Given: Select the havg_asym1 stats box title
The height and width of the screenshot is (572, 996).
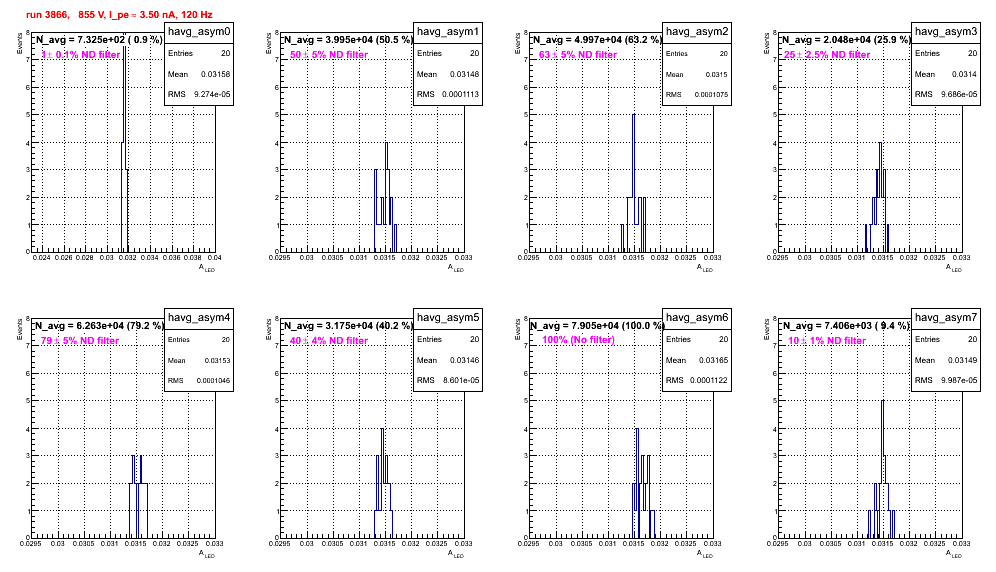Looking at the screenshot, I should tap(448, 32).
